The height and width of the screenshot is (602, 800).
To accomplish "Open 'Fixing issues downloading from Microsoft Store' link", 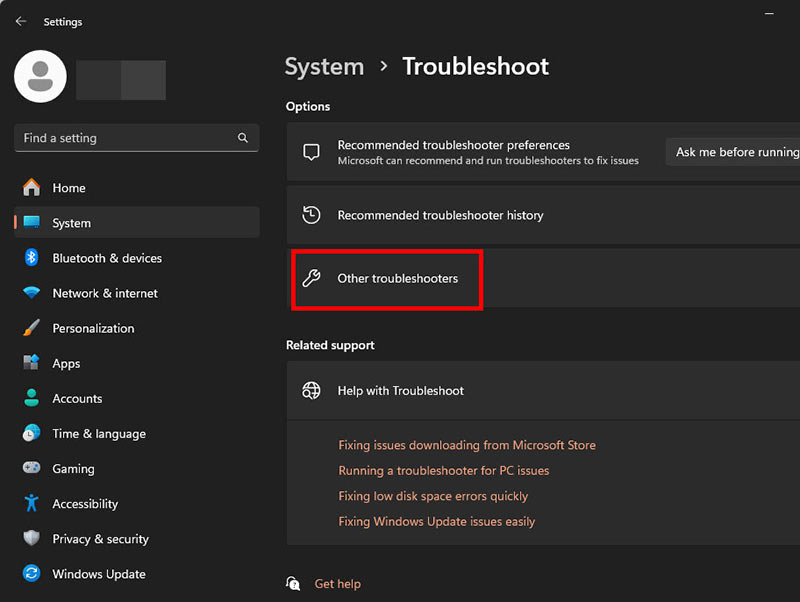I will pyautogui.click(x=467, y=445).
